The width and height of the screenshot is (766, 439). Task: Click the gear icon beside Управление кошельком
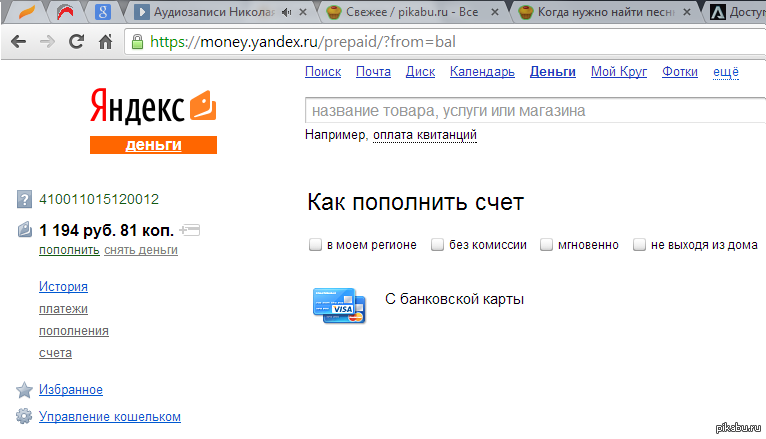(x=23, y=416)
